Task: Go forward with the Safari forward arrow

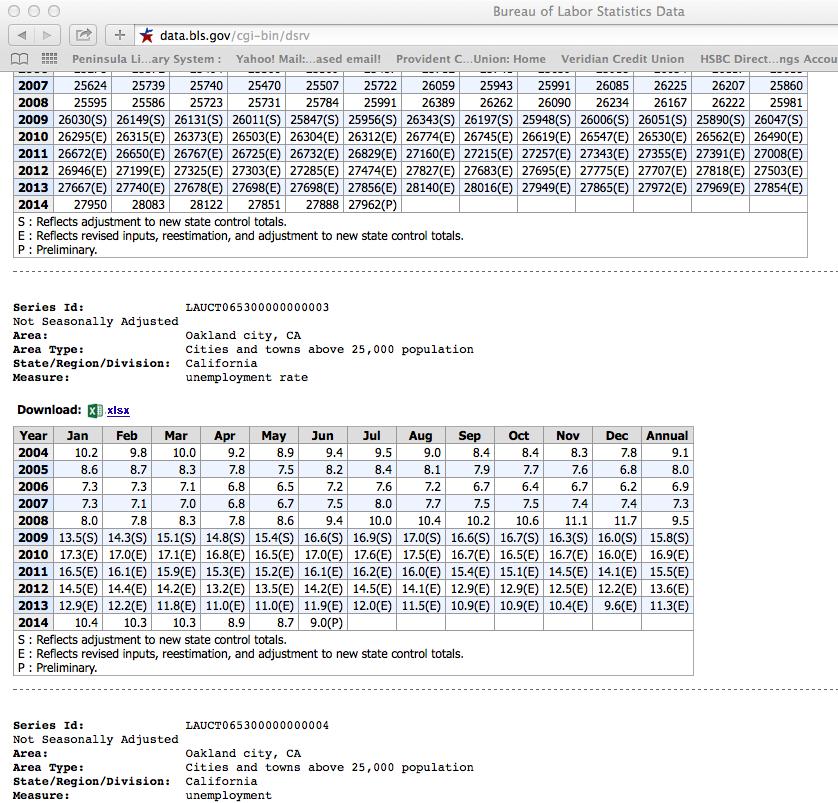Action: (x=48, y=35)
